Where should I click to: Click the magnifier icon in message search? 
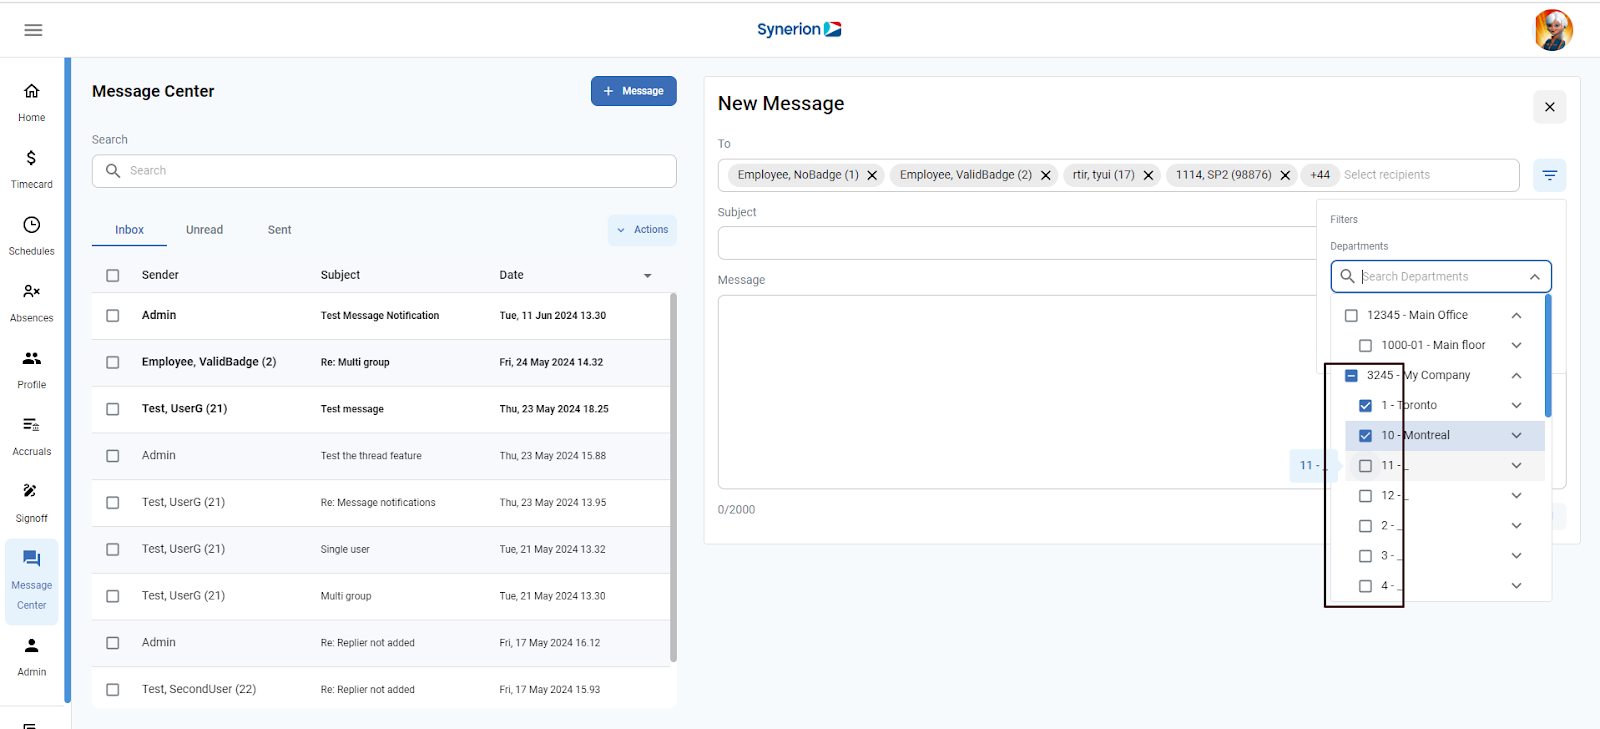point(113,171)
